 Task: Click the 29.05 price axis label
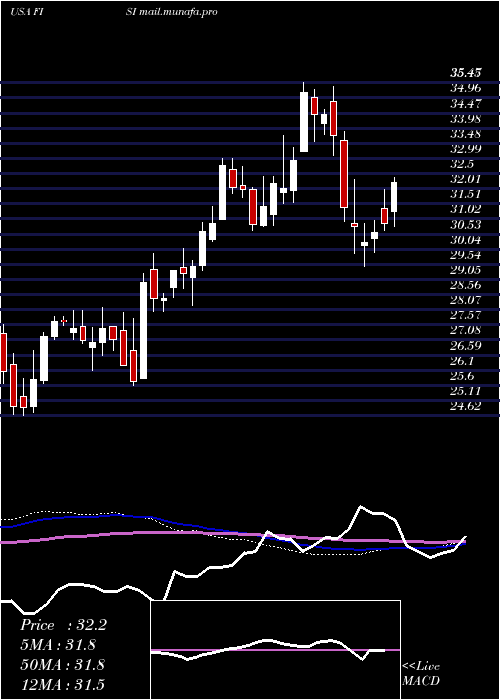[x=466, y=270]
